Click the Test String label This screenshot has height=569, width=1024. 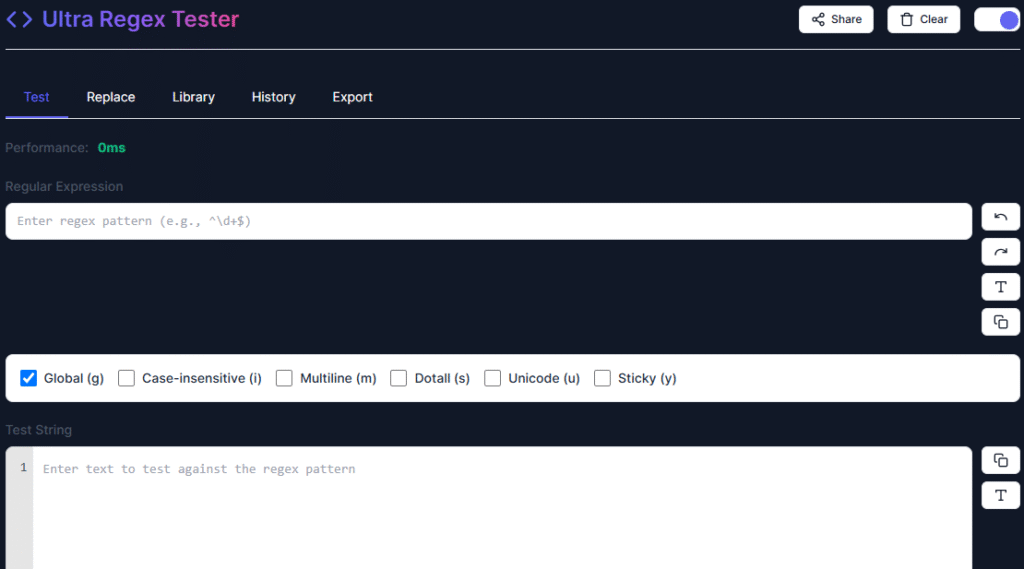39,430
